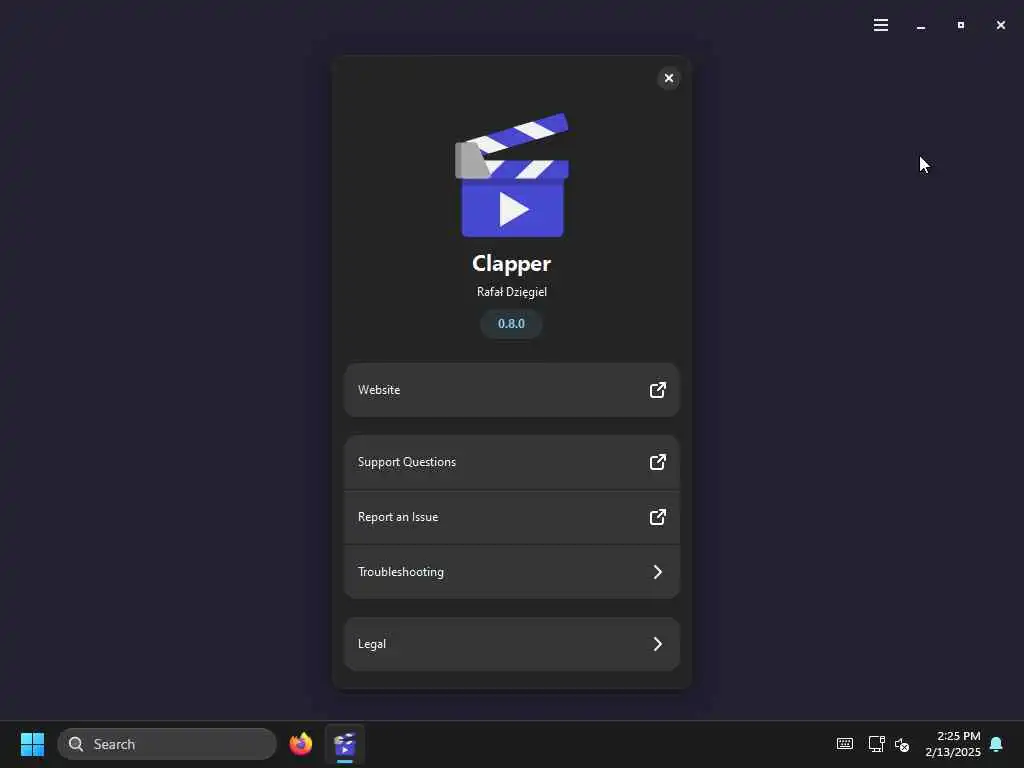Open the Website link row
The height and width of the screenshot is (768, 1024).
(x=511, y=390)
